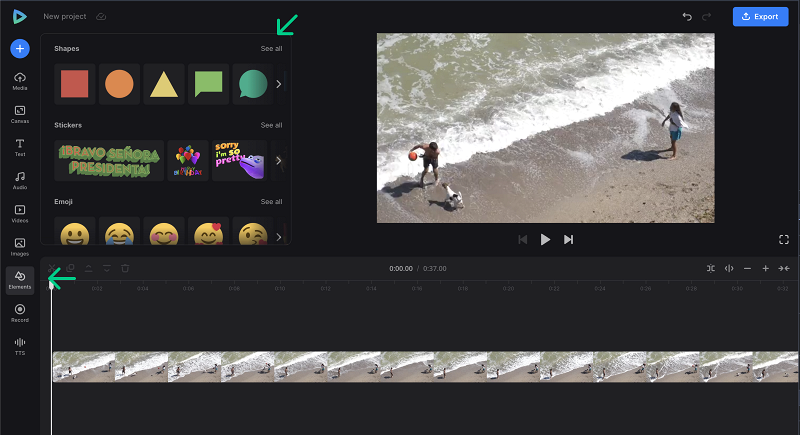Click the 0:20 mark on the timeline ruler

[x=508, y=289]
